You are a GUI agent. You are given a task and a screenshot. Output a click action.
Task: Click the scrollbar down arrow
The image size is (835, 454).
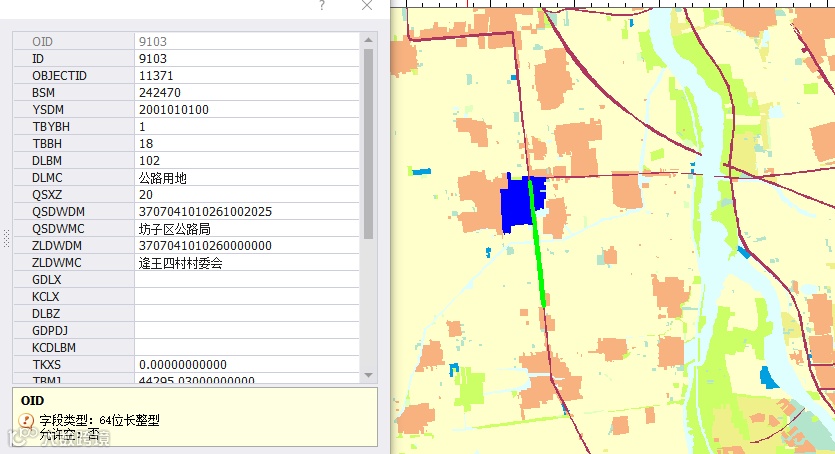tap(369, 375)
